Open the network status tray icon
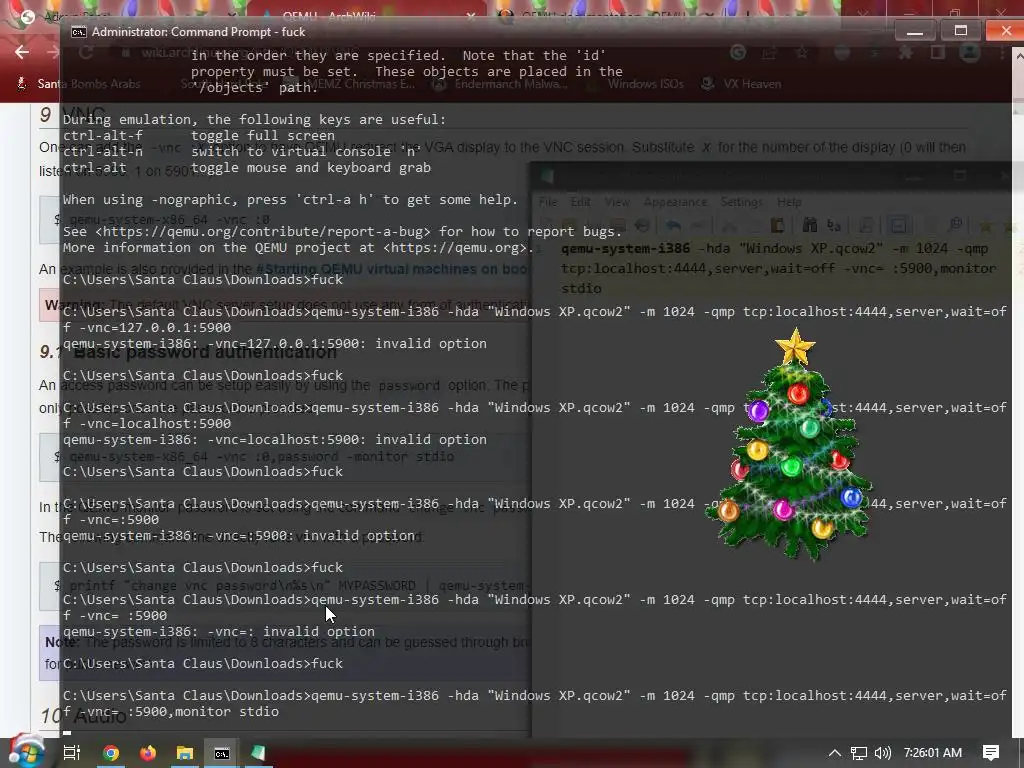The width and height of the screenshot is (1024, 768). pos(859,753)
